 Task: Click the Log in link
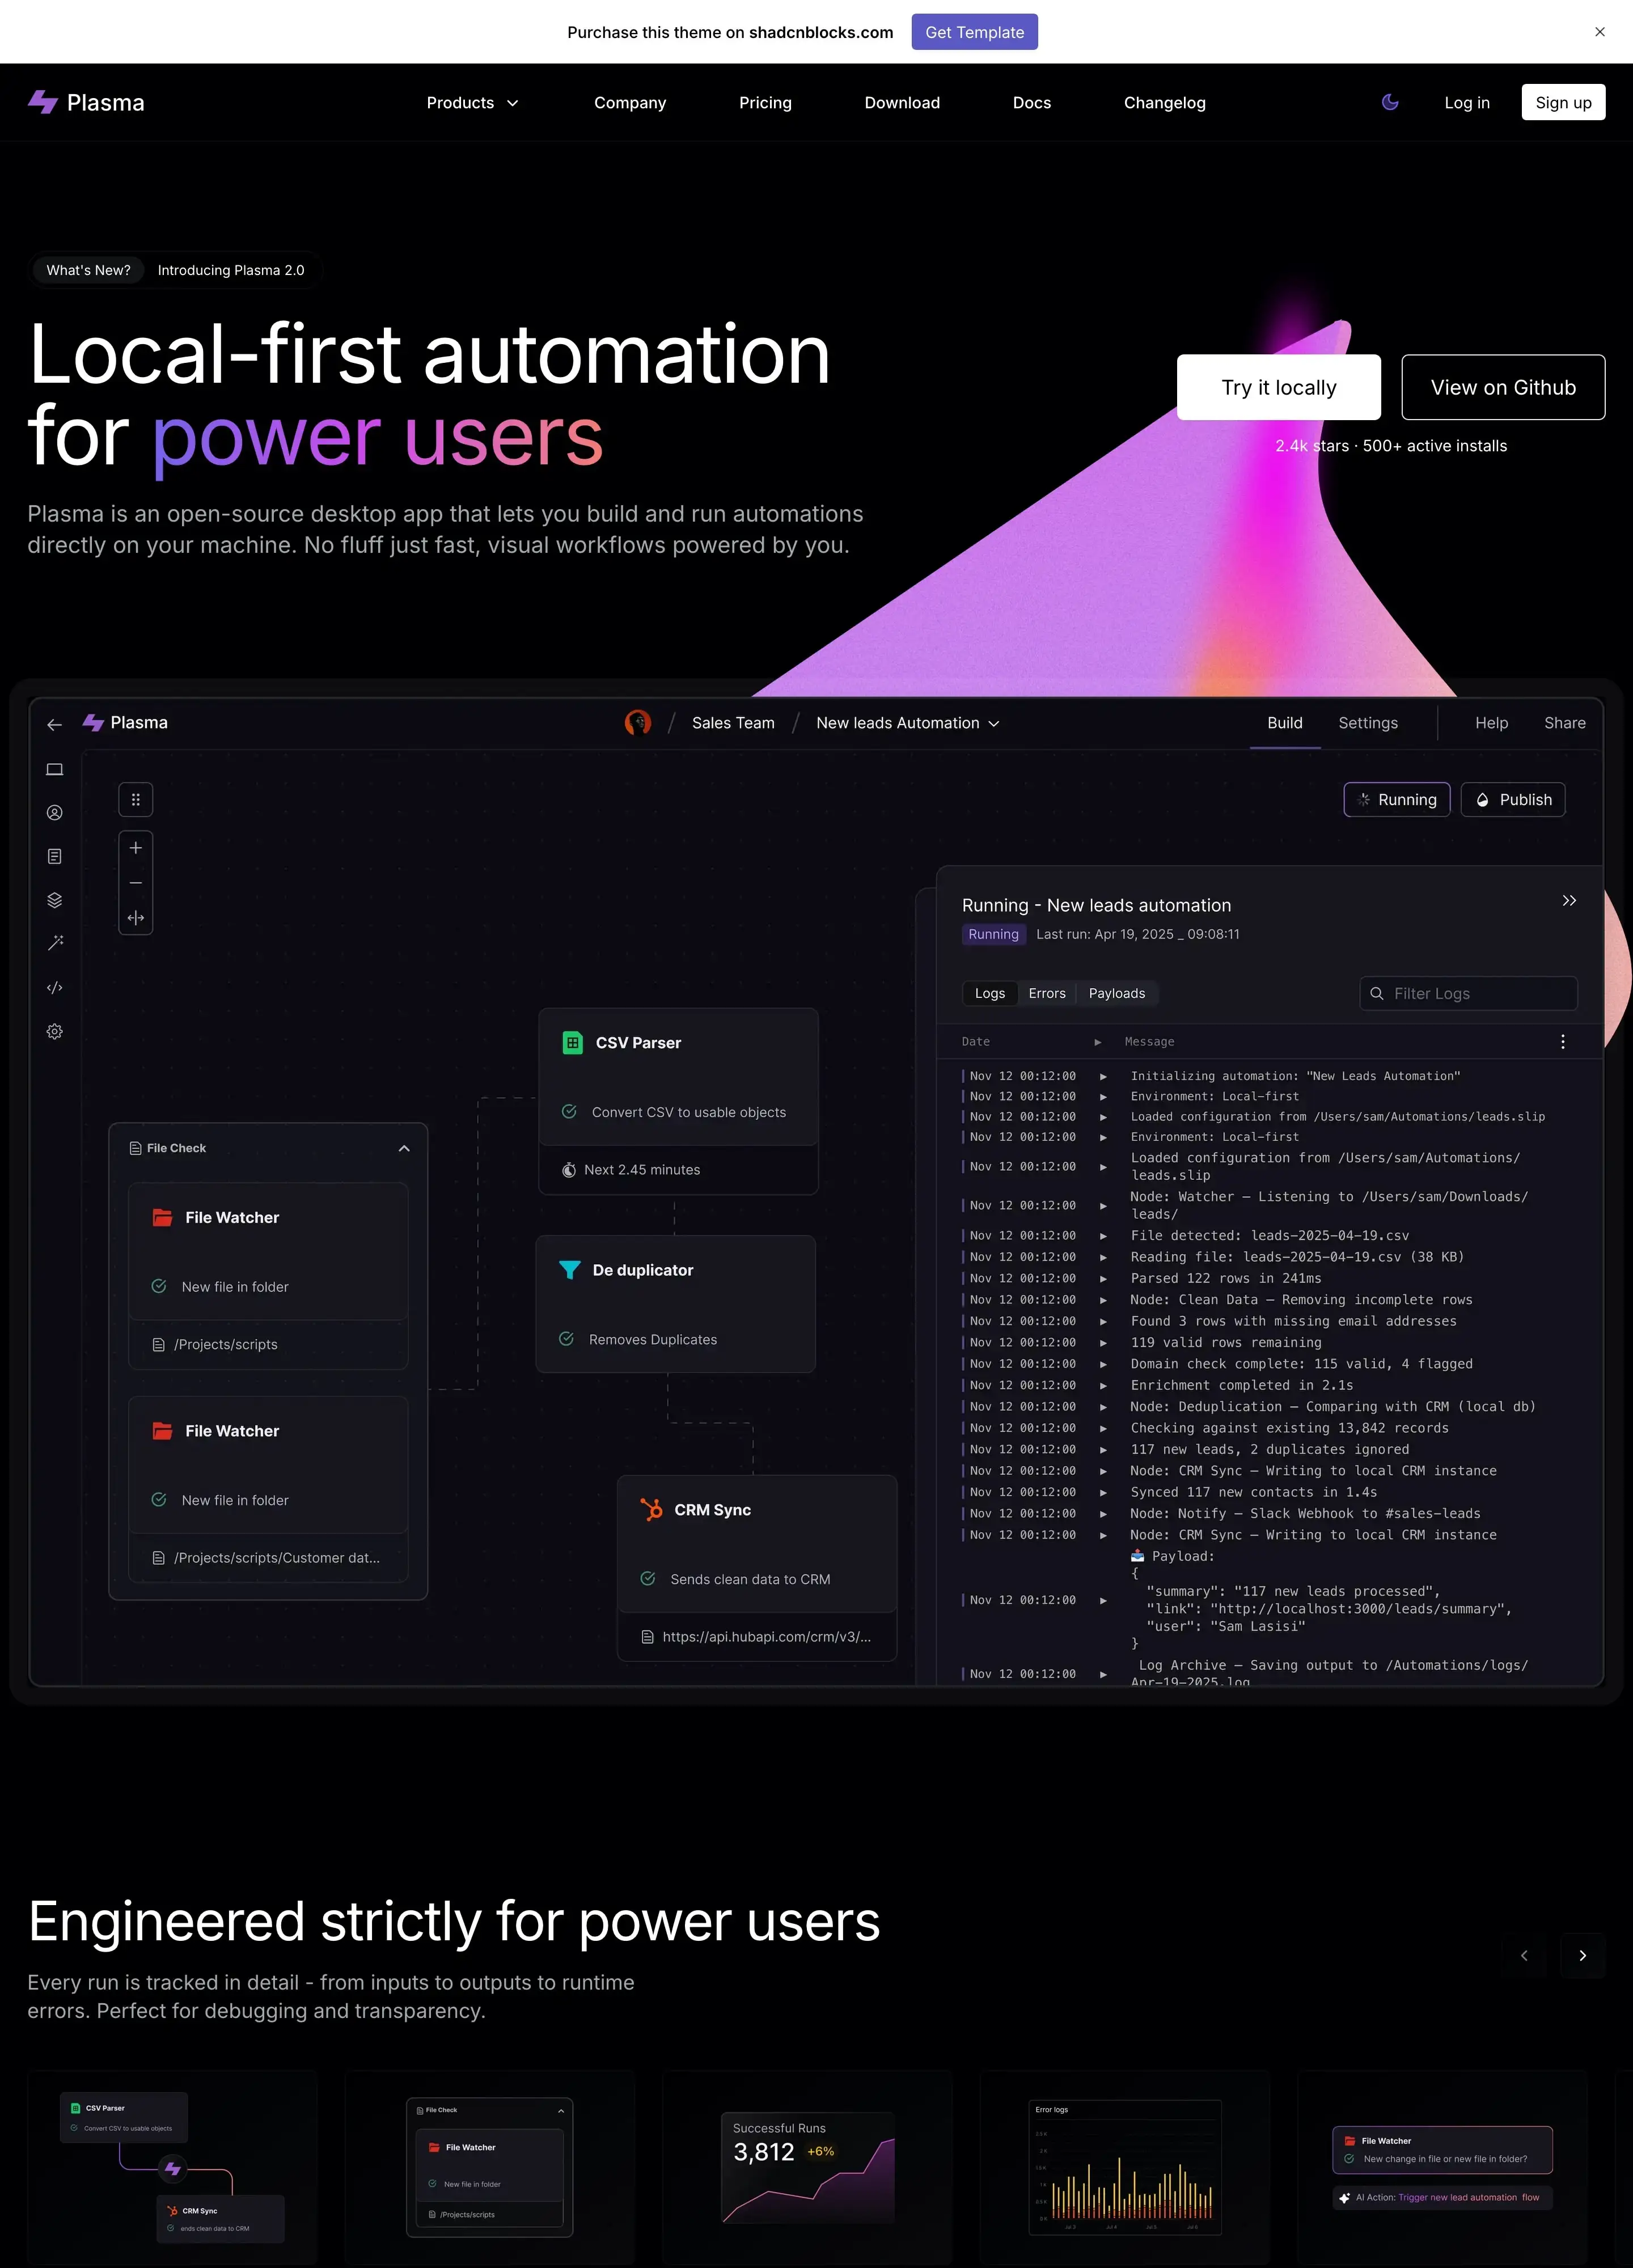[1466, 103]
